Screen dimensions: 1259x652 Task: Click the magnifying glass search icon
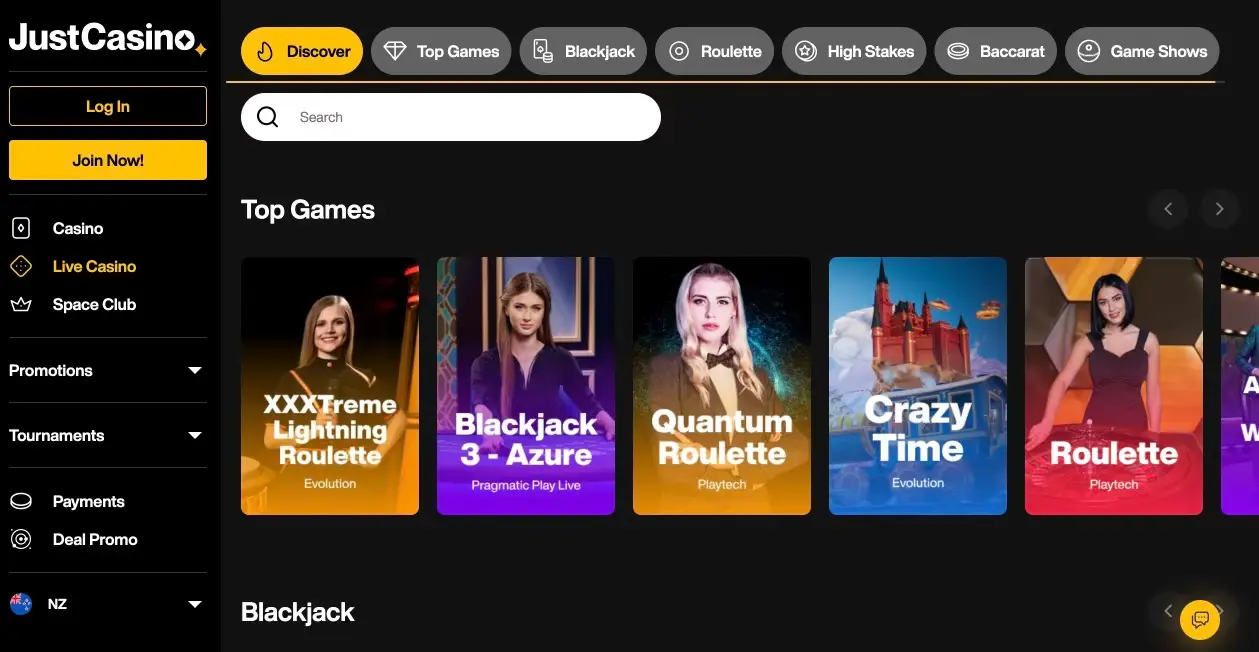pos(267,116)
